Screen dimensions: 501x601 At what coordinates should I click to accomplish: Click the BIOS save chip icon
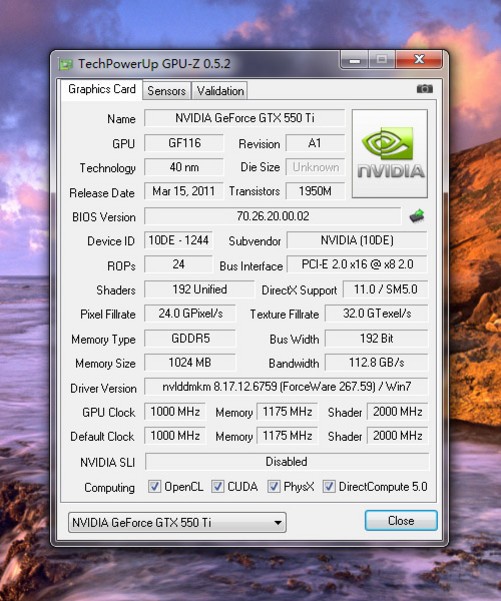[x=417, y=216]
